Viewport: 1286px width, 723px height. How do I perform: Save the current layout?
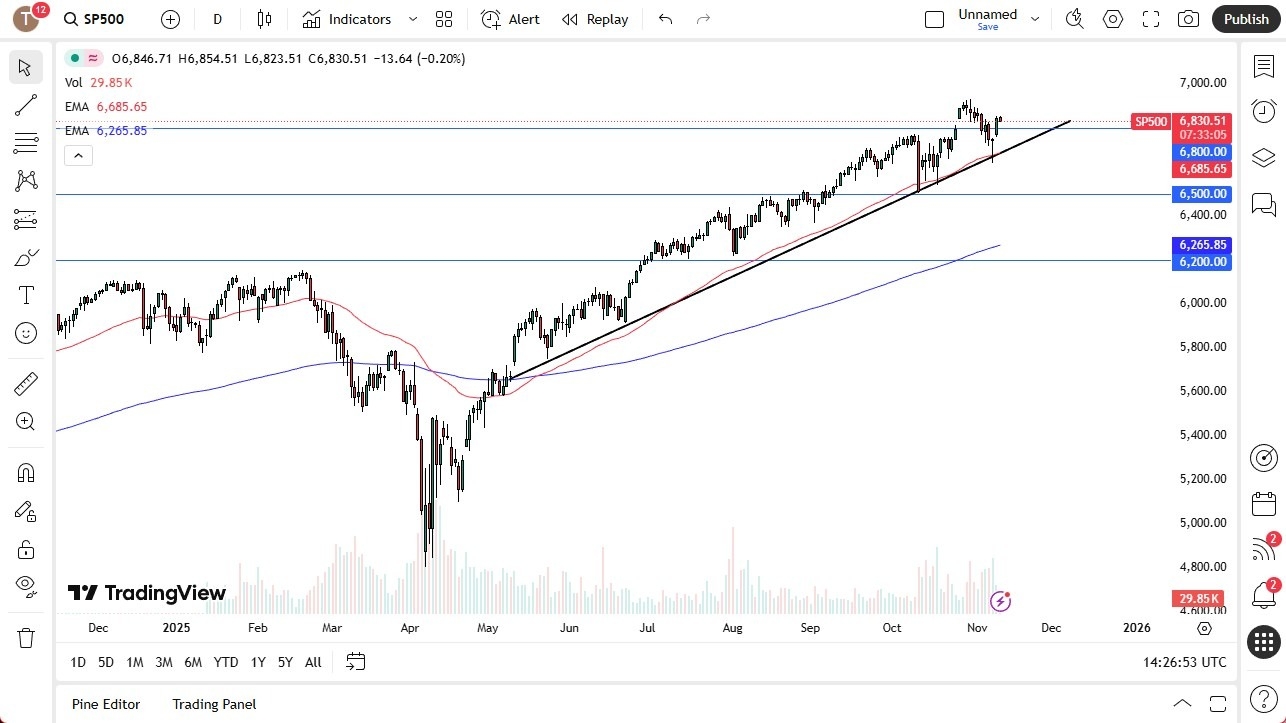(987, 27)
